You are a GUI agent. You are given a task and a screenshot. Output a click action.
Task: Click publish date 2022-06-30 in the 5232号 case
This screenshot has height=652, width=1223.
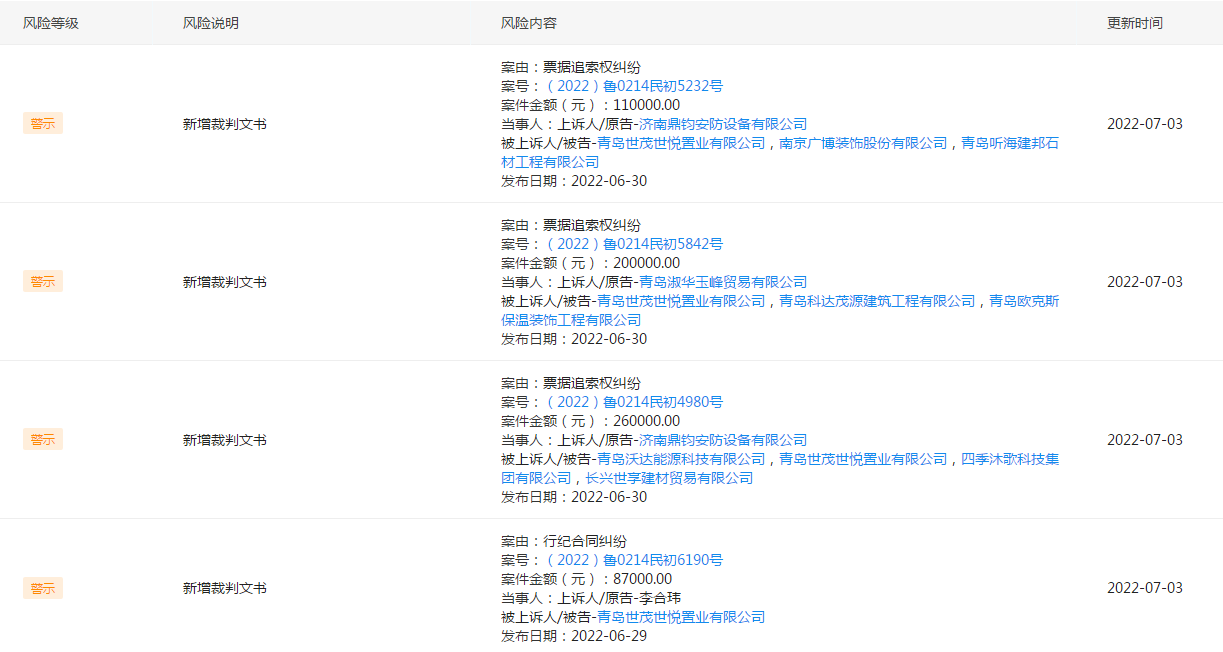coord(609,181)
